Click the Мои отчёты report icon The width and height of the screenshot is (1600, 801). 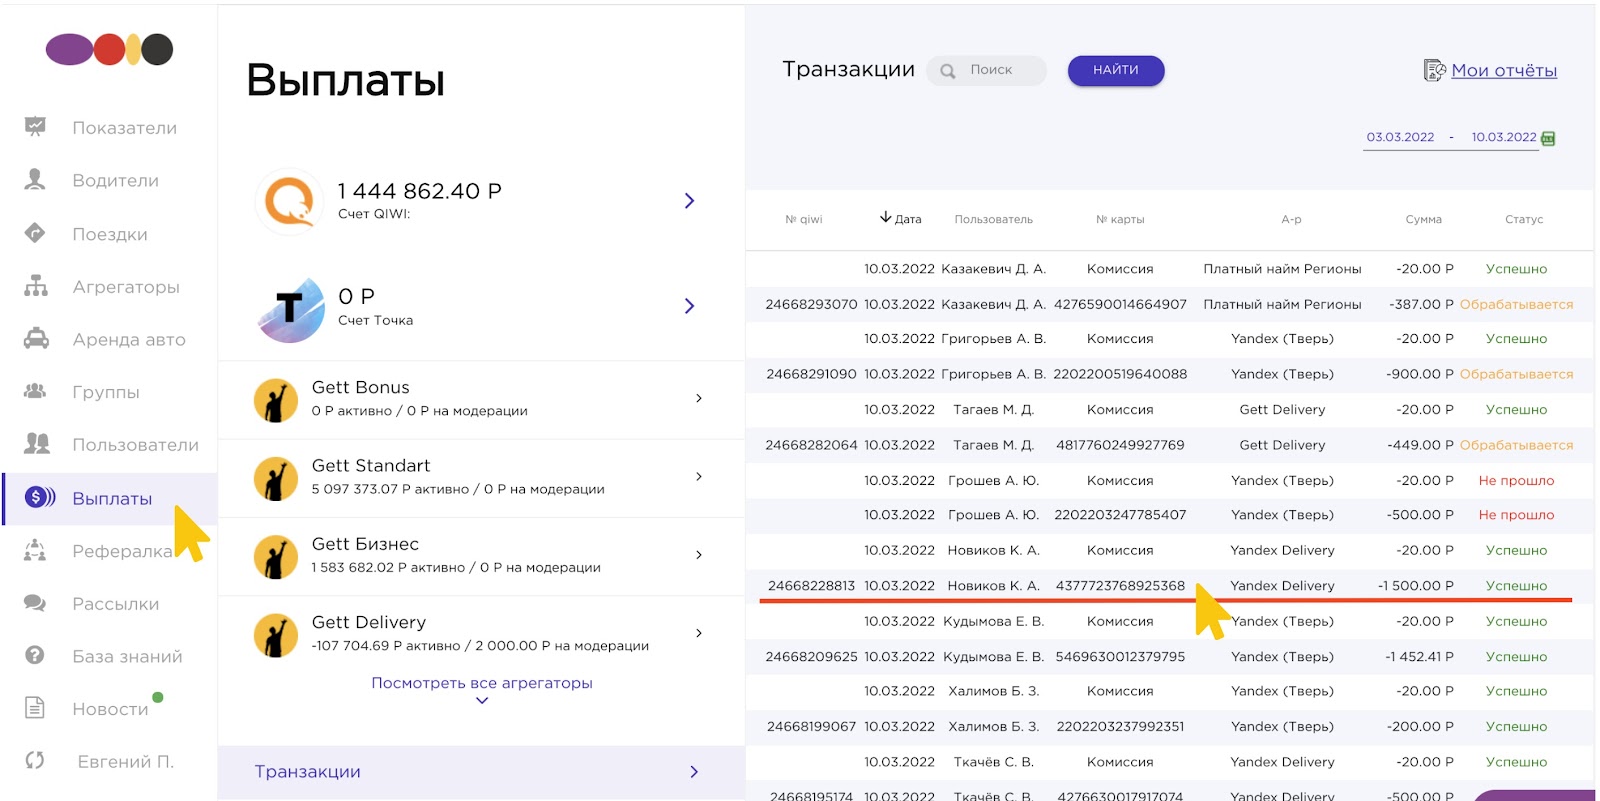1435,70
